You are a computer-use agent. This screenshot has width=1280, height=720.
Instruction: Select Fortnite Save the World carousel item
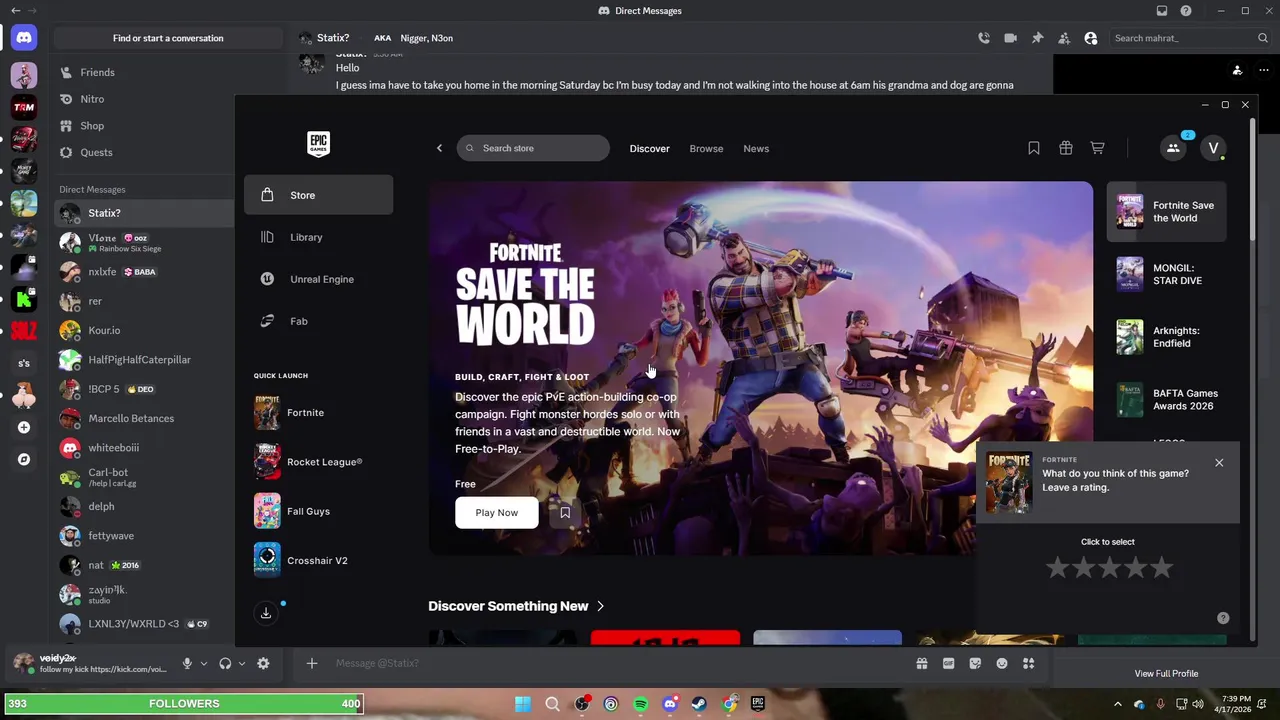coord(1166,212)
